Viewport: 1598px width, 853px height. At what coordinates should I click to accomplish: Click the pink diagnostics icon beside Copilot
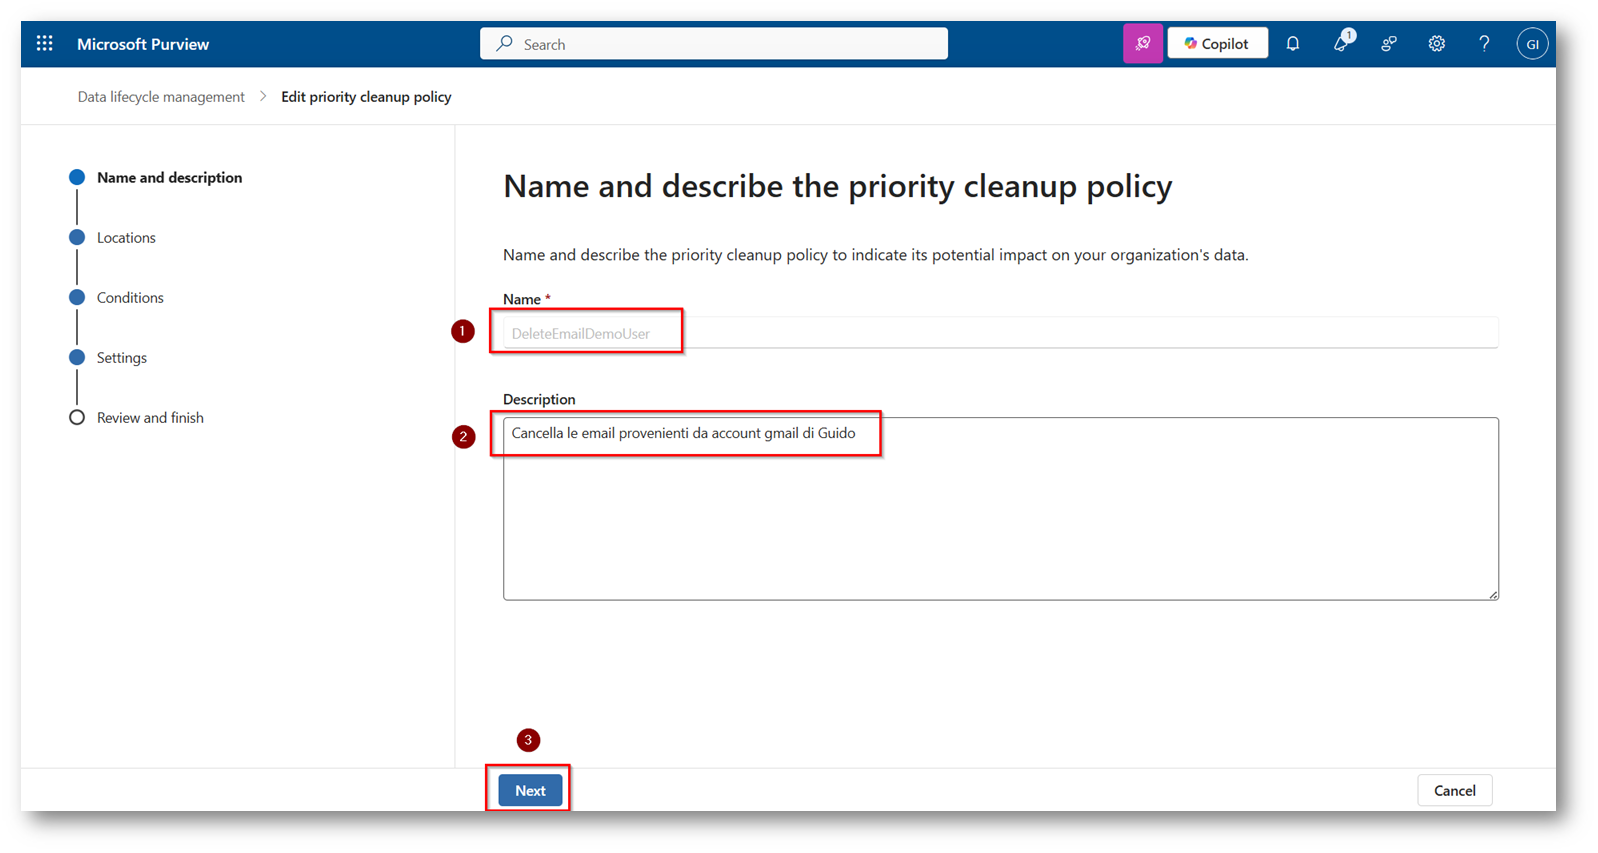(x=1143, y=44)
